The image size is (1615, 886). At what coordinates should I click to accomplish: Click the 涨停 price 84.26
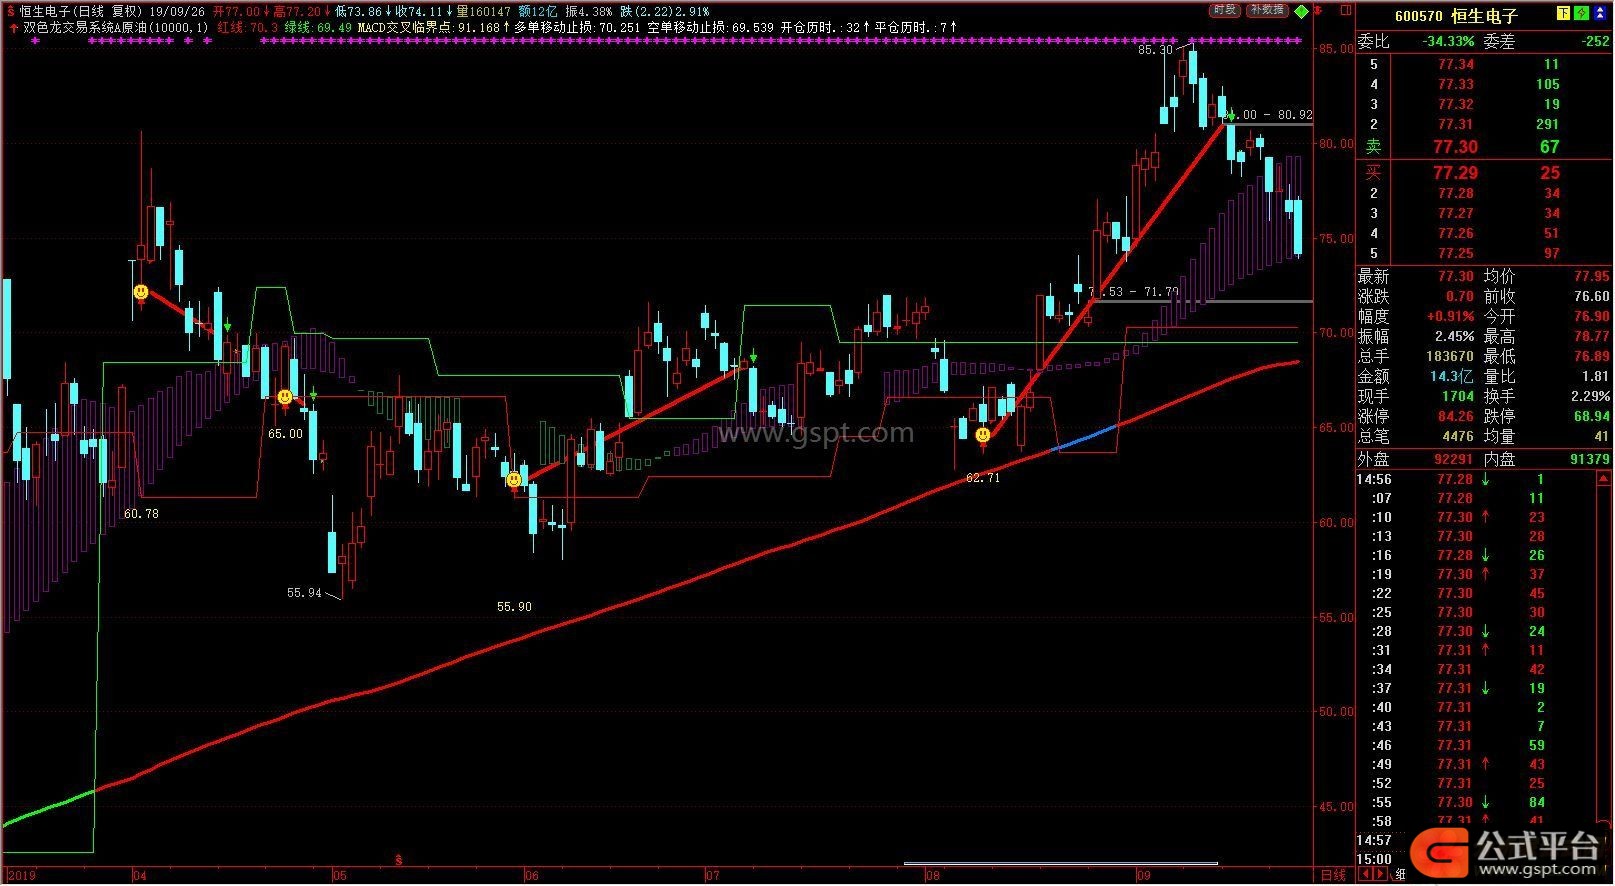click(x=1456, y=416)
